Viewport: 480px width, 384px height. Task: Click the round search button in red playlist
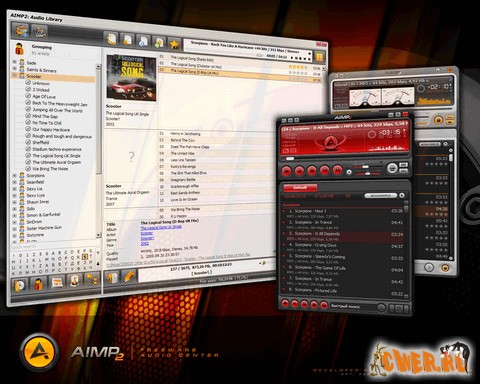pos(381,307)
